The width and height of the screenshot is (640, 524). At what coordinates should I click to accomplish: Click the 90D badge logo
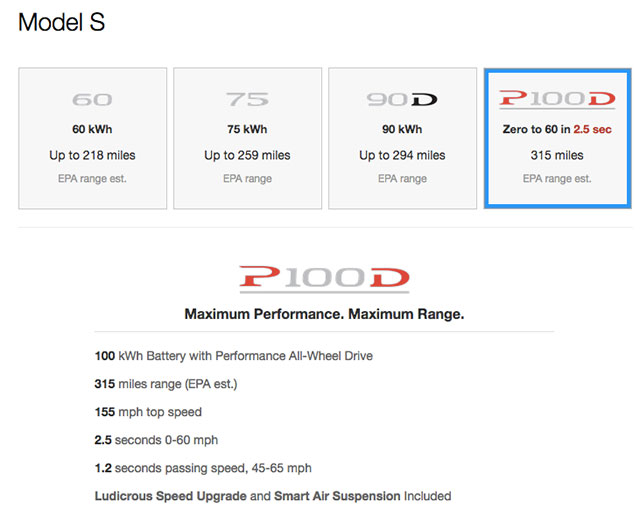(x=402, y=100)
